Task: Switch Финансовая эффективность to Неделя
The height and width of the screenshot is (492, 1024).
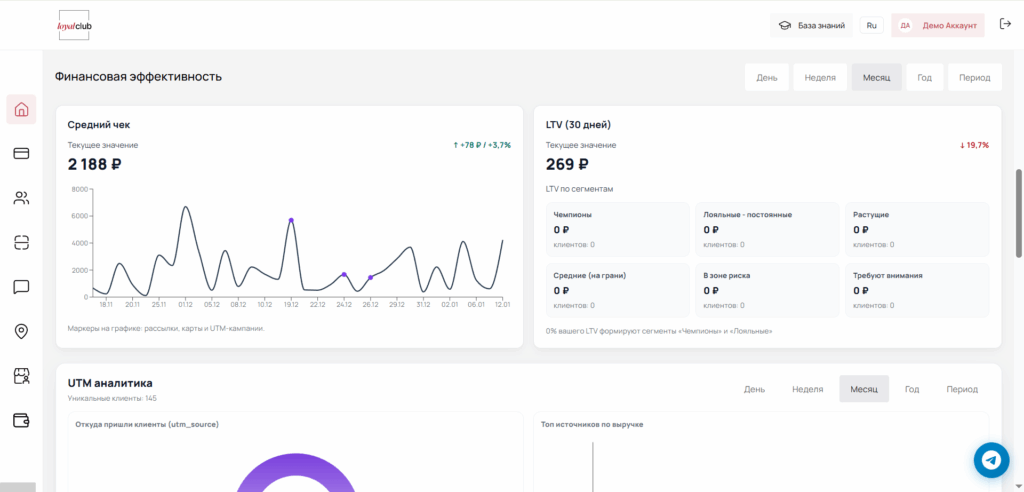Action: 820,77
